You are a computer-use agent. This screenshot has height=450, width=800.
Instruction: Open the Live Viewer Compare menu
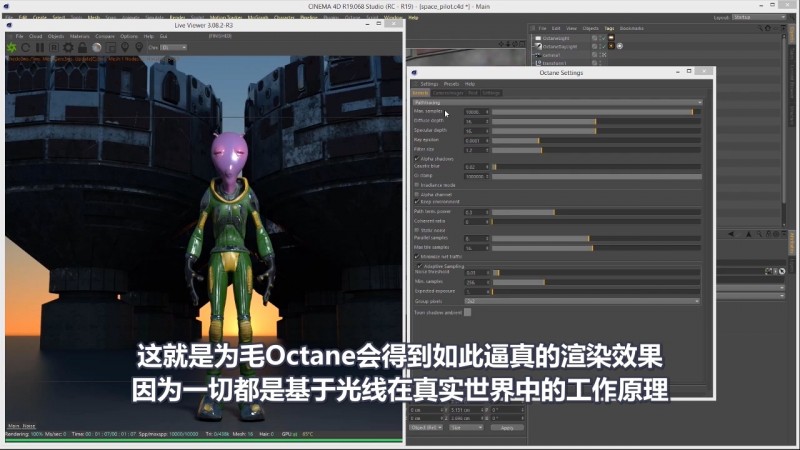click(x=105, y=36)
